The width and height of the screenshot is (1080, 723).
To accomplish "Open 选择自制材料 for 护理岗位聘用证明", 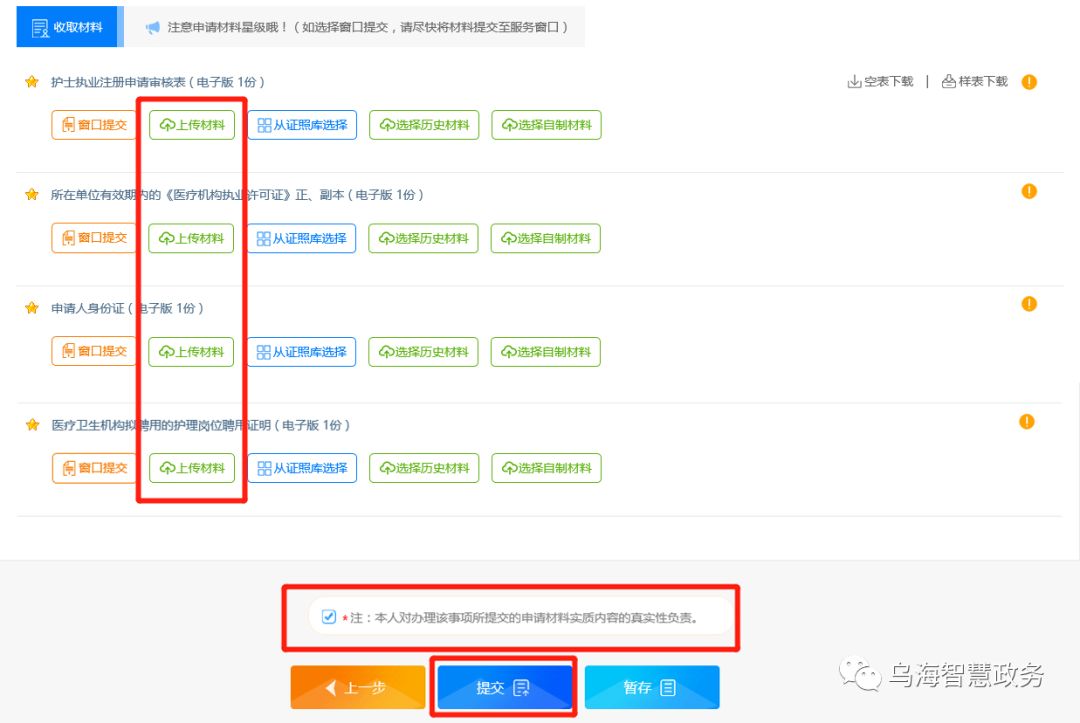I will [546, 467].
